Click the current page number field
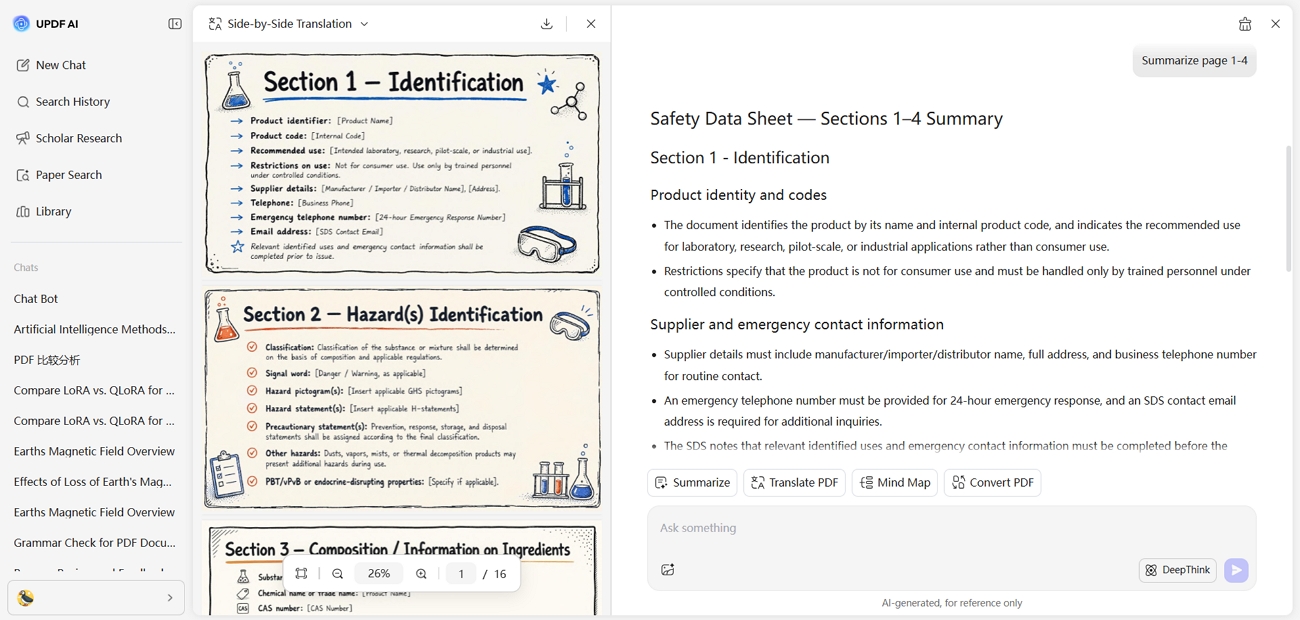The width and height of the screenshot is (1300, 620). (461, 574)
